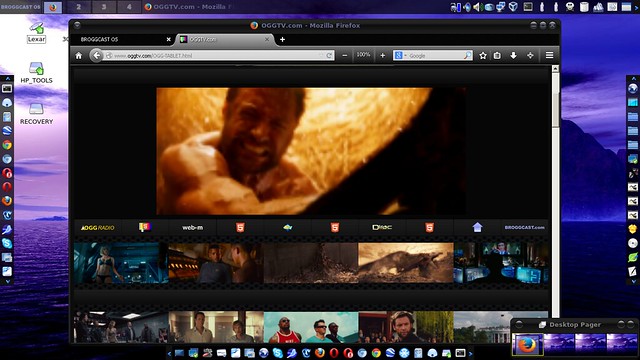Open the BROGGCAST.com link
This screenshot has height=360, width=640.
coord(524,227)
